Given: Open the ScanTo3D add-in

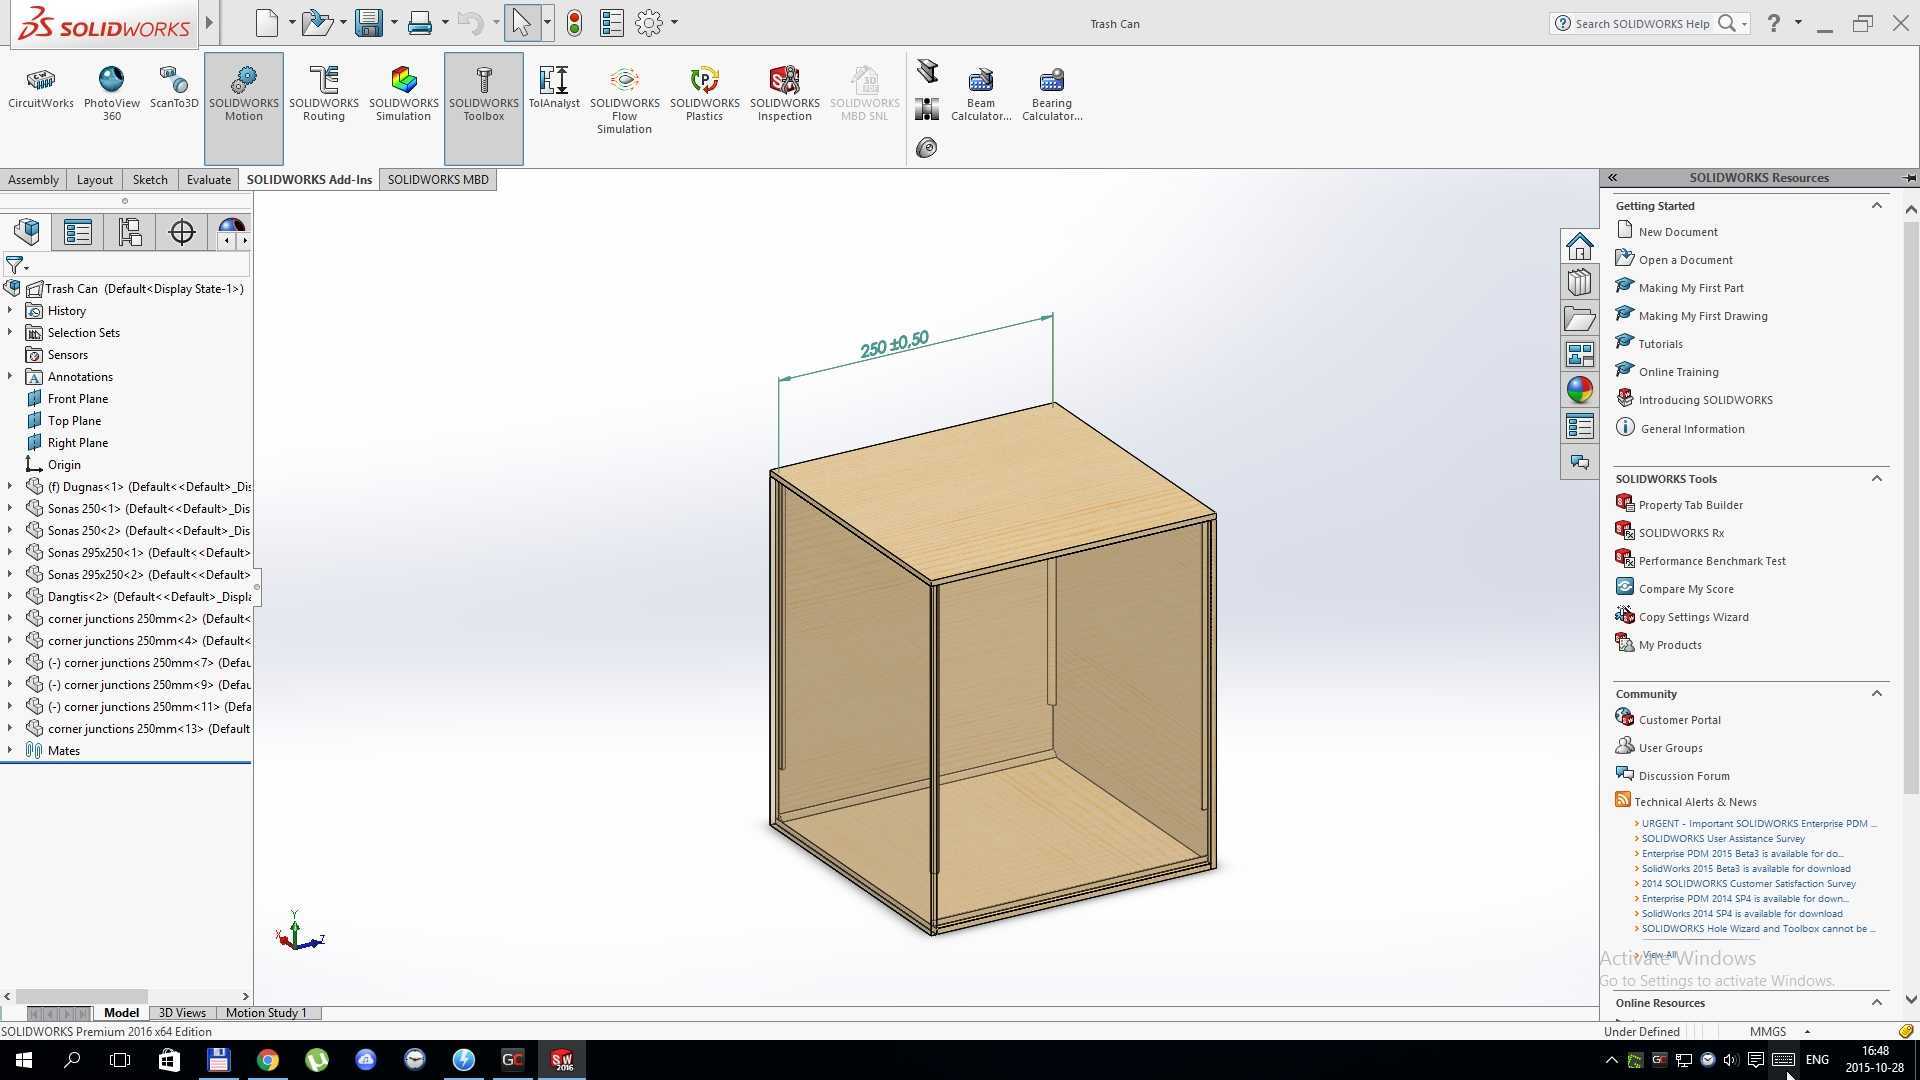Looking at the screenshot, I should pyautogui.click(x=174, y=89).
